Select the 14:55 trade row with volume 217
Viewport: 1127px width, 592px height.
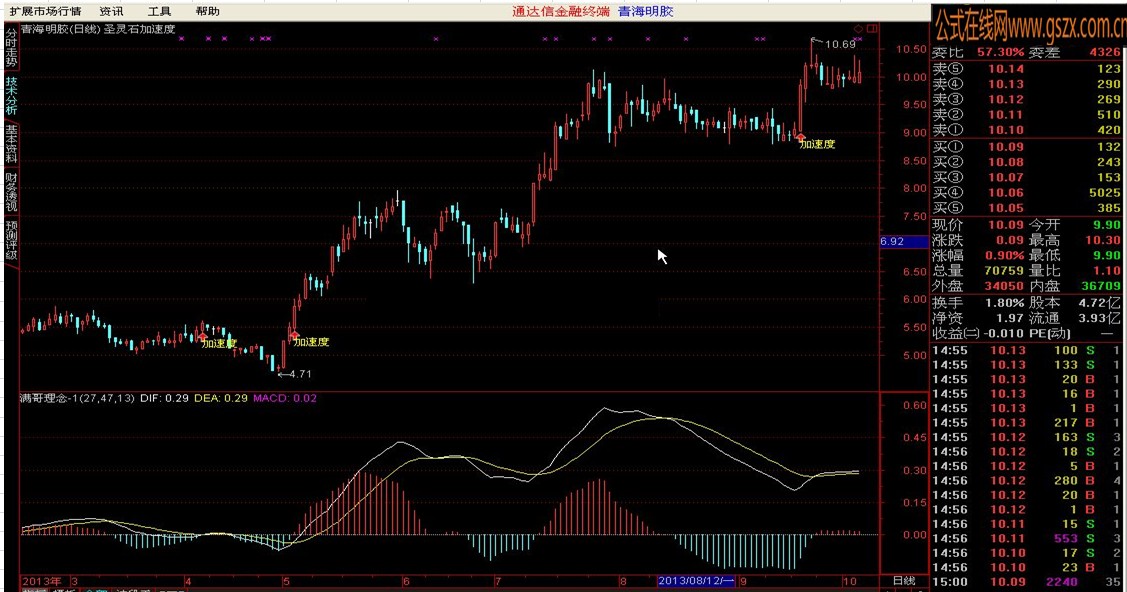tap(1026, 422)
